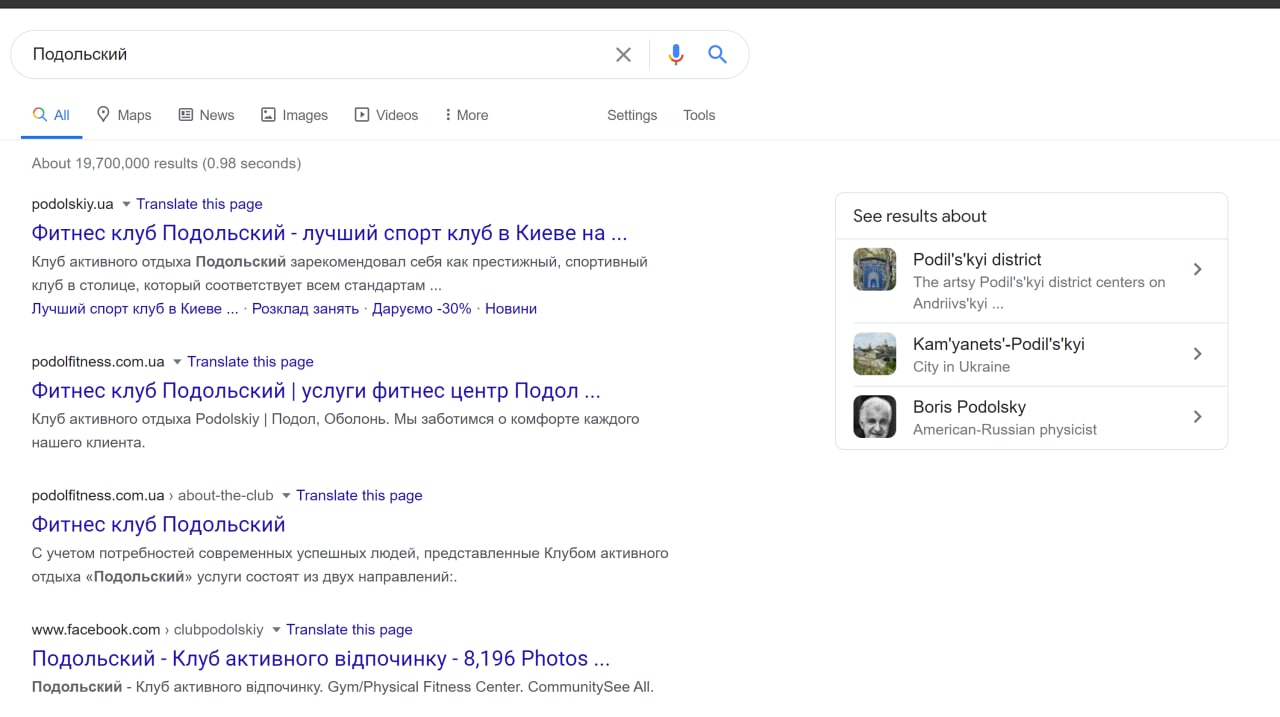
Task: Expand Kam'yanets'-Podil's'kyi chevron arrow
Action: point(1197,354)
